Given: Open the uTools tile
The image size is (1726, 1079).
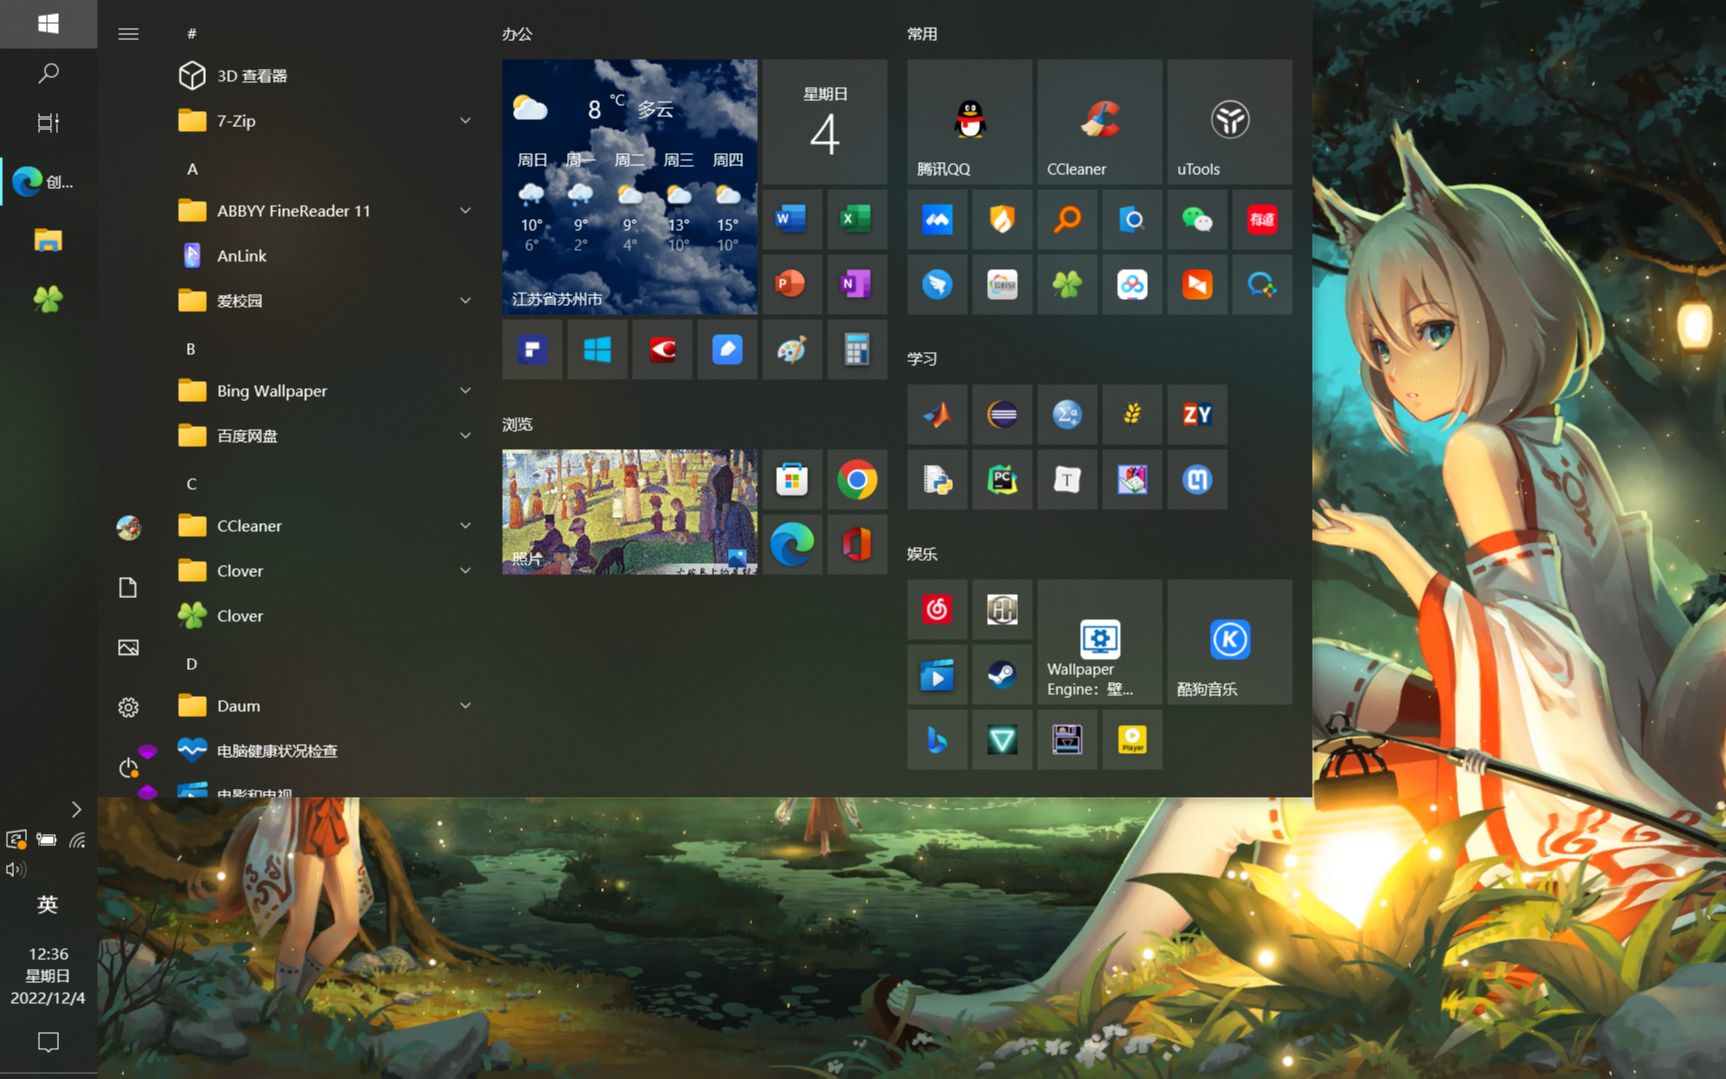Looking at the screenshot, I should pos(1229,122).
